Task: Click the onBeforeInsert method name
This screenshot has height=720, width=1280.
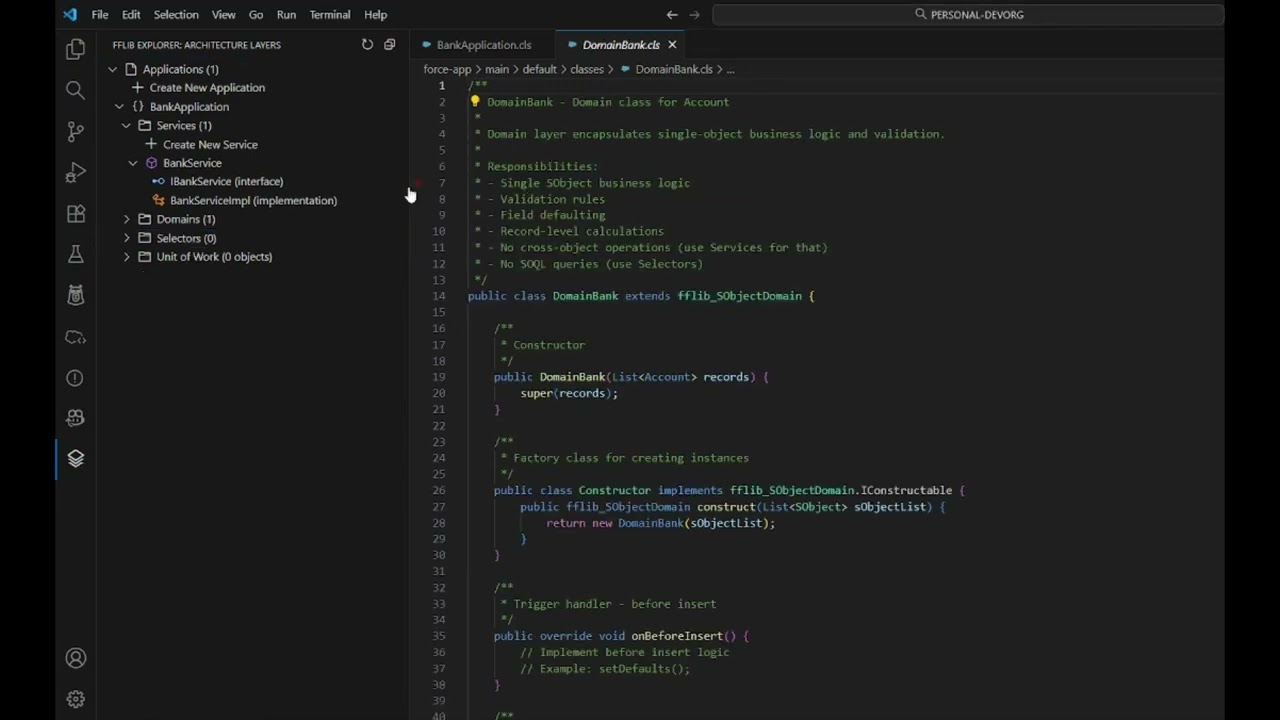Action: (676, 636)
